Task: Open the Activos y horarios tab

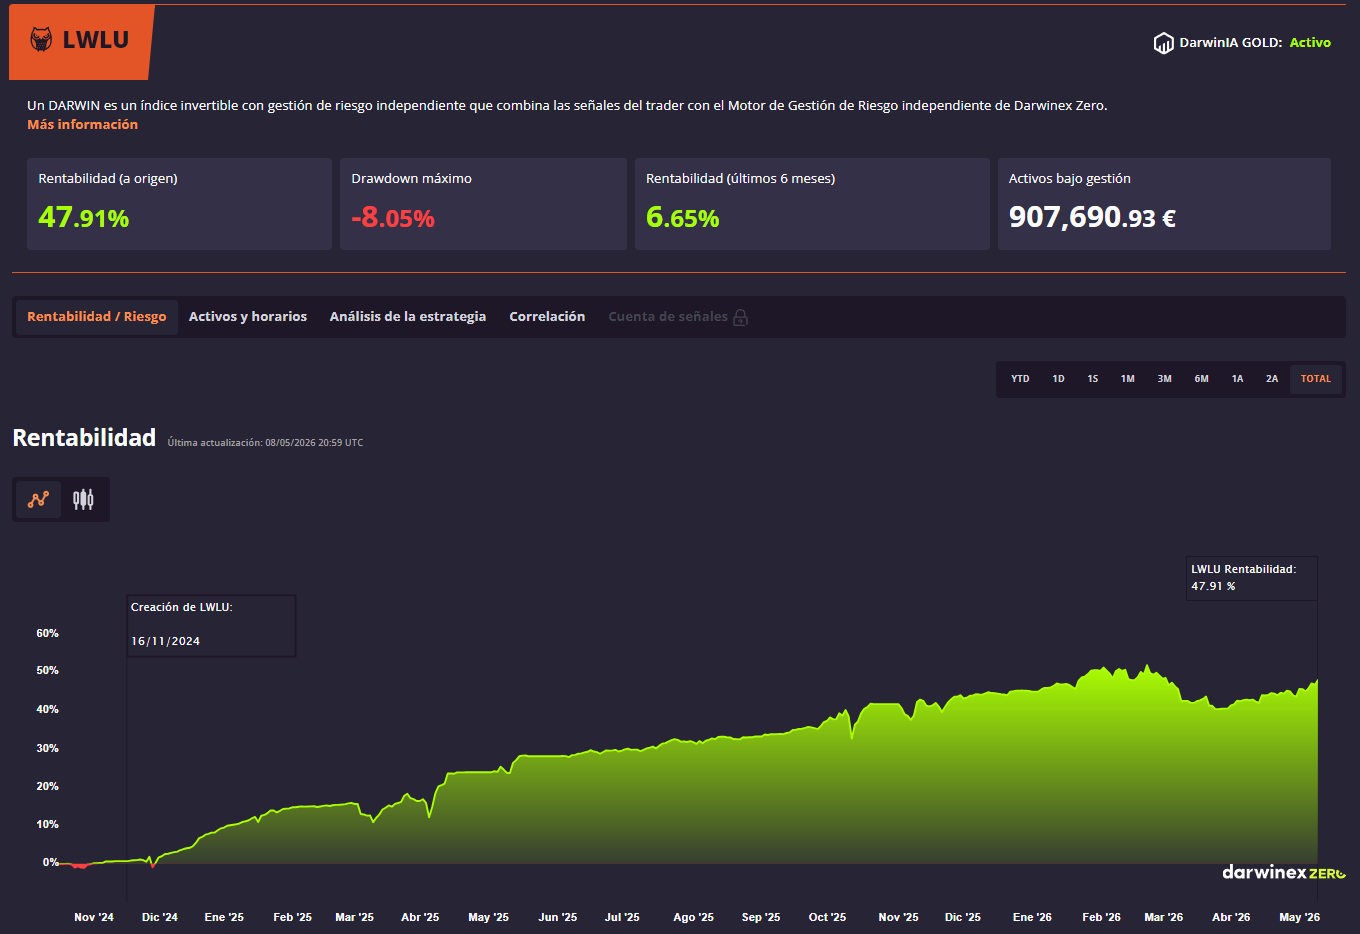Action: pos(248,317)
